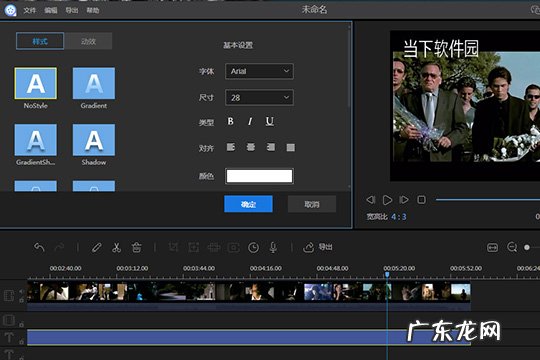
Task: Confirm with the blue 确定 button
Action: [248, 204]
